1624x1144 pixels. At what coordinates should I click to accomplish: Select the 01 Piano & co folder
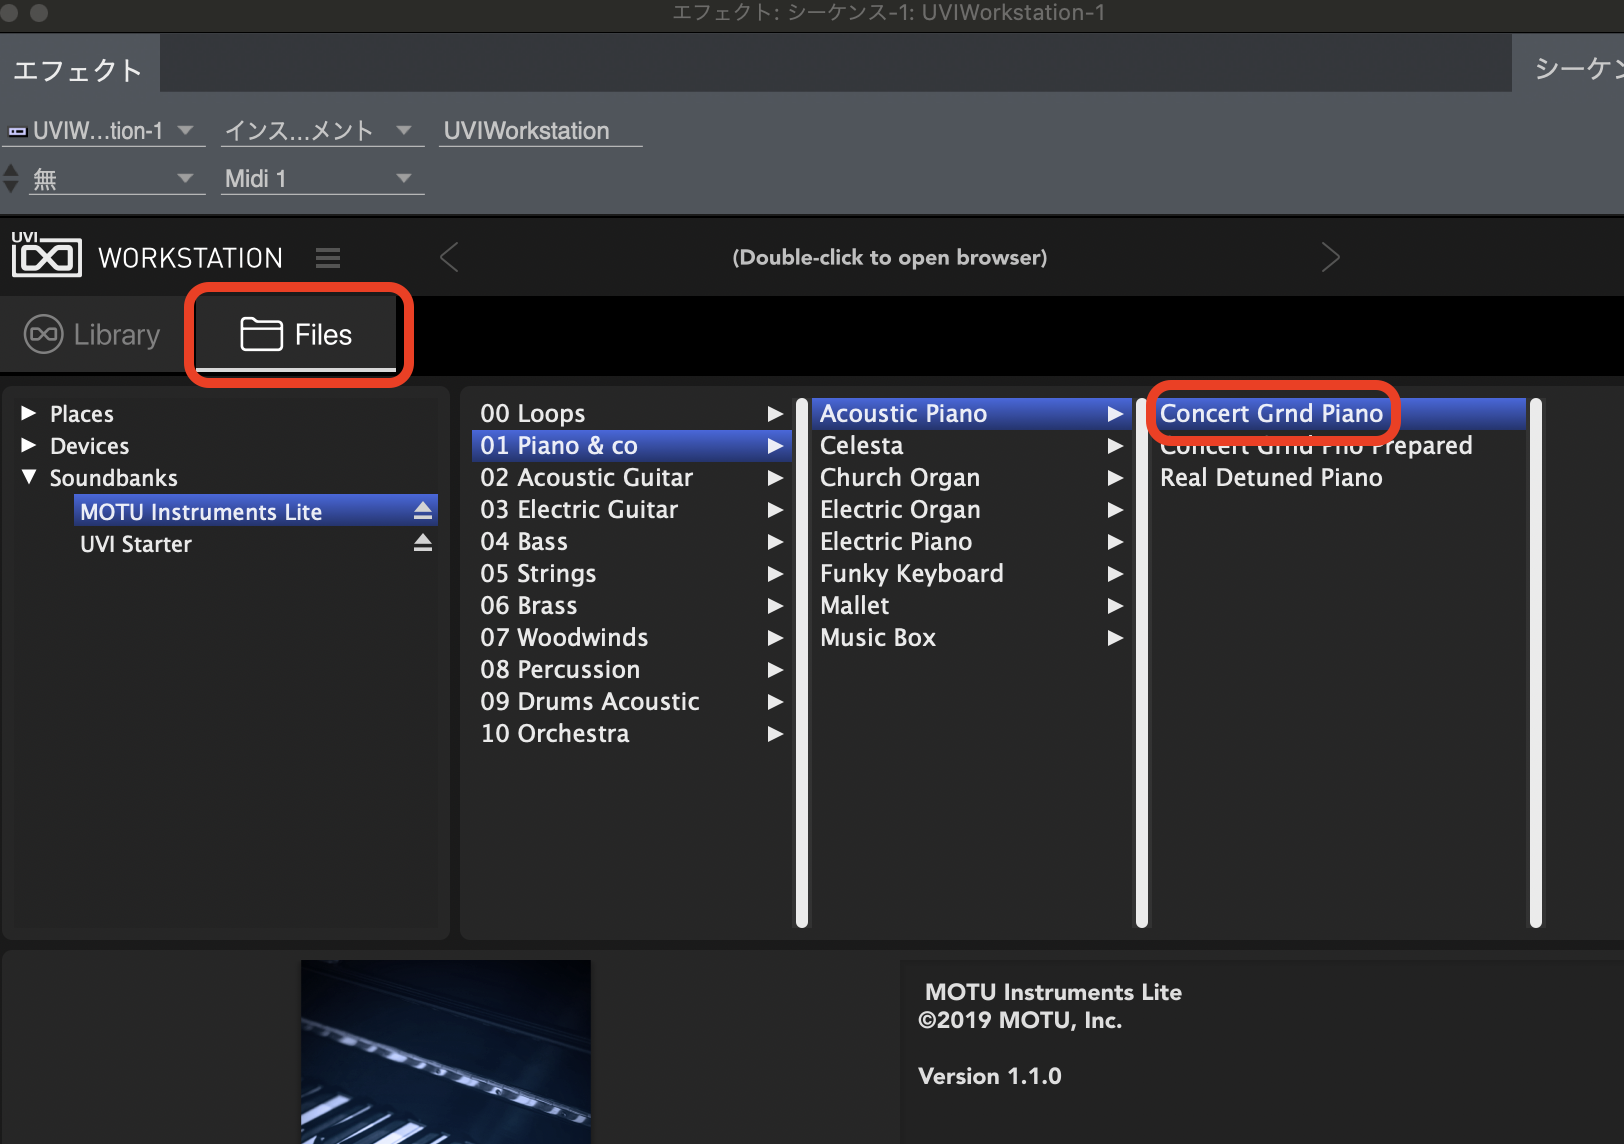coord(631,445)
